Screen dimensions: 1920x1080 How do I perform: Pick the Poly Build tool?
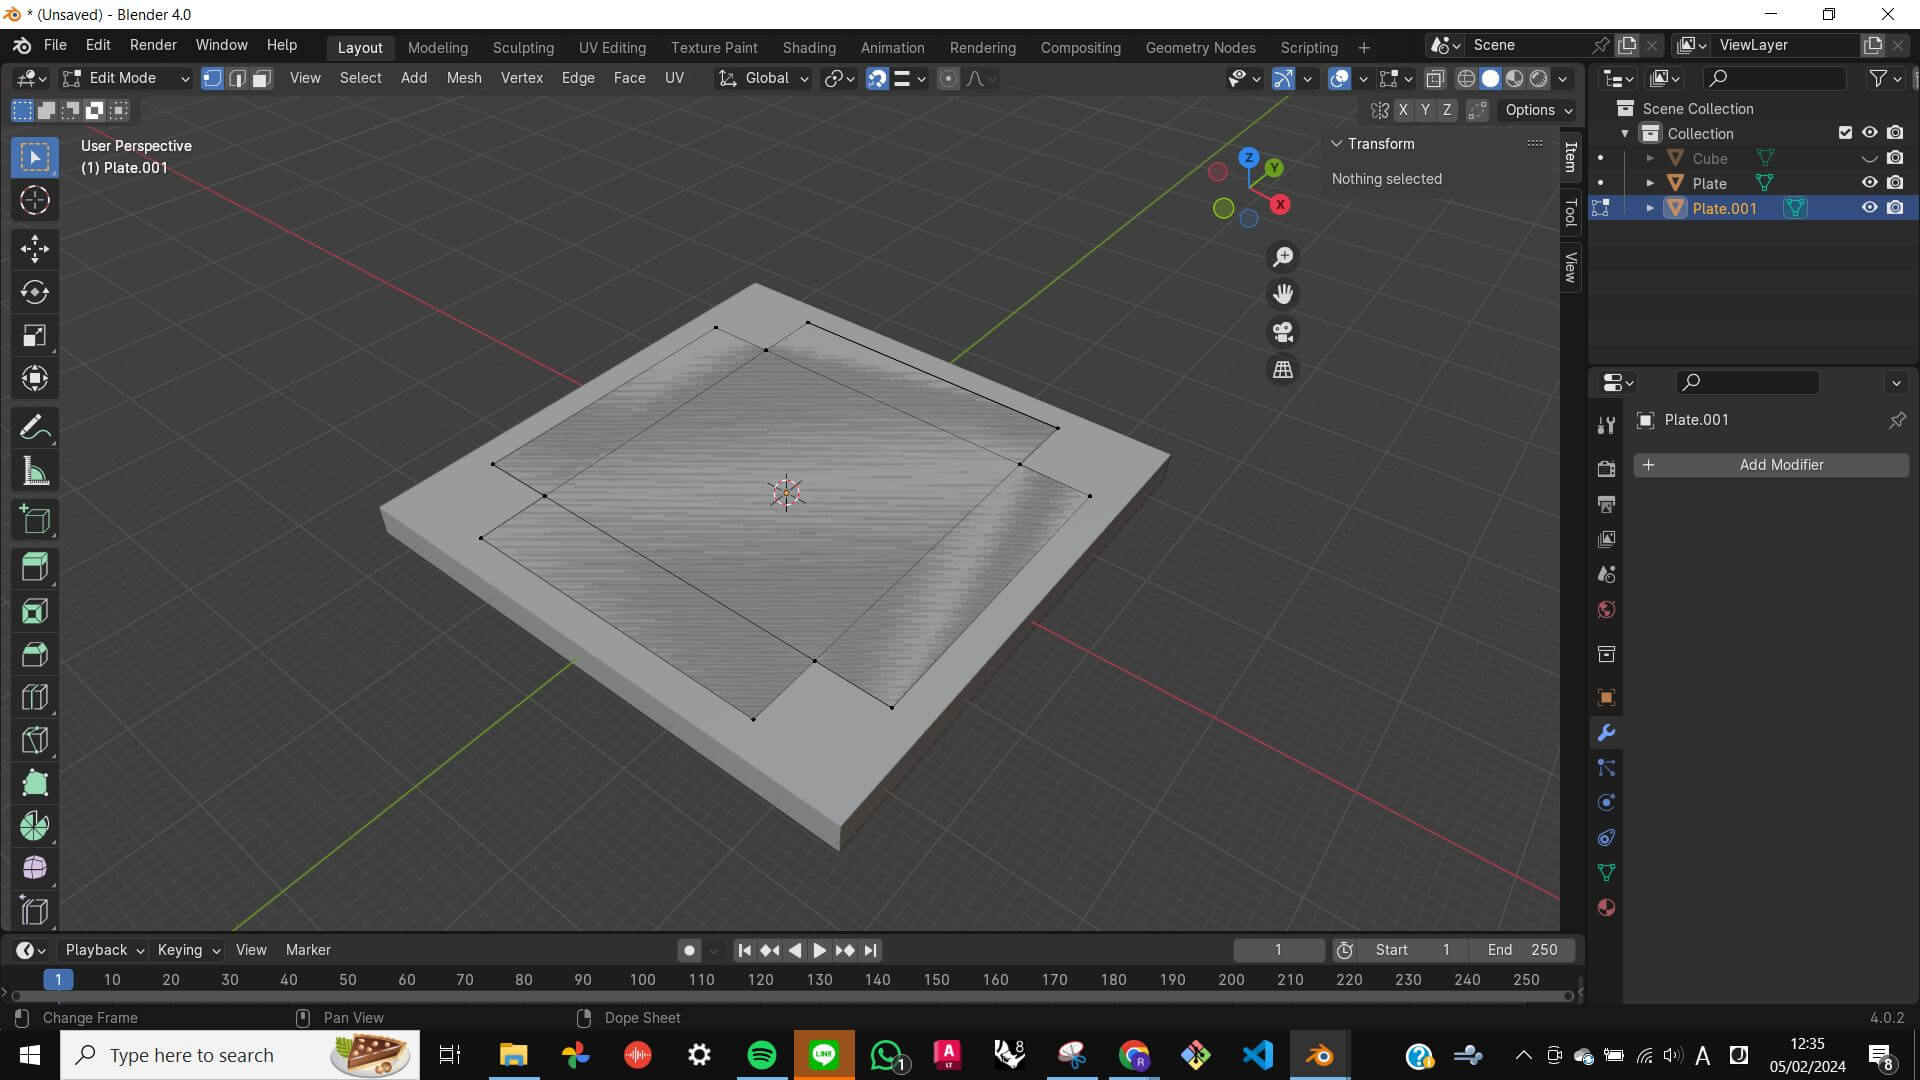click(35, 783)
